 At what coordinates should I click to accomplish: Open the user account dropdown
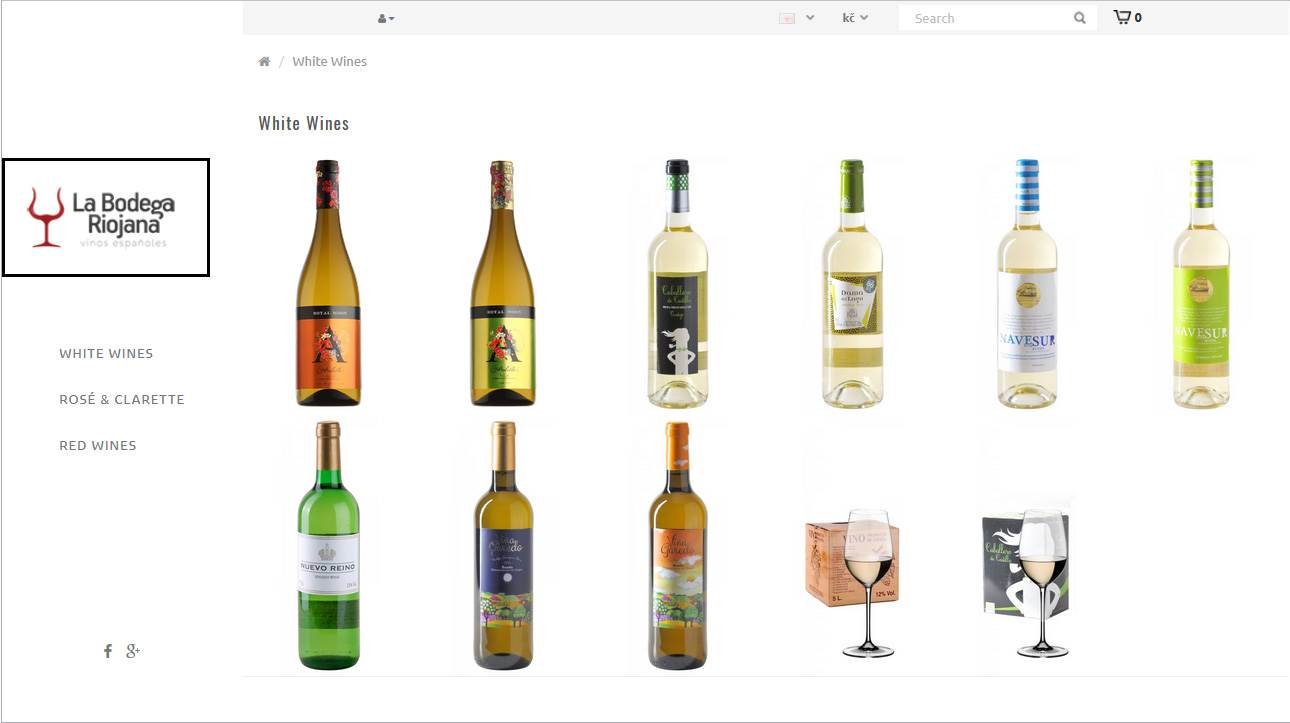(385, 18)
